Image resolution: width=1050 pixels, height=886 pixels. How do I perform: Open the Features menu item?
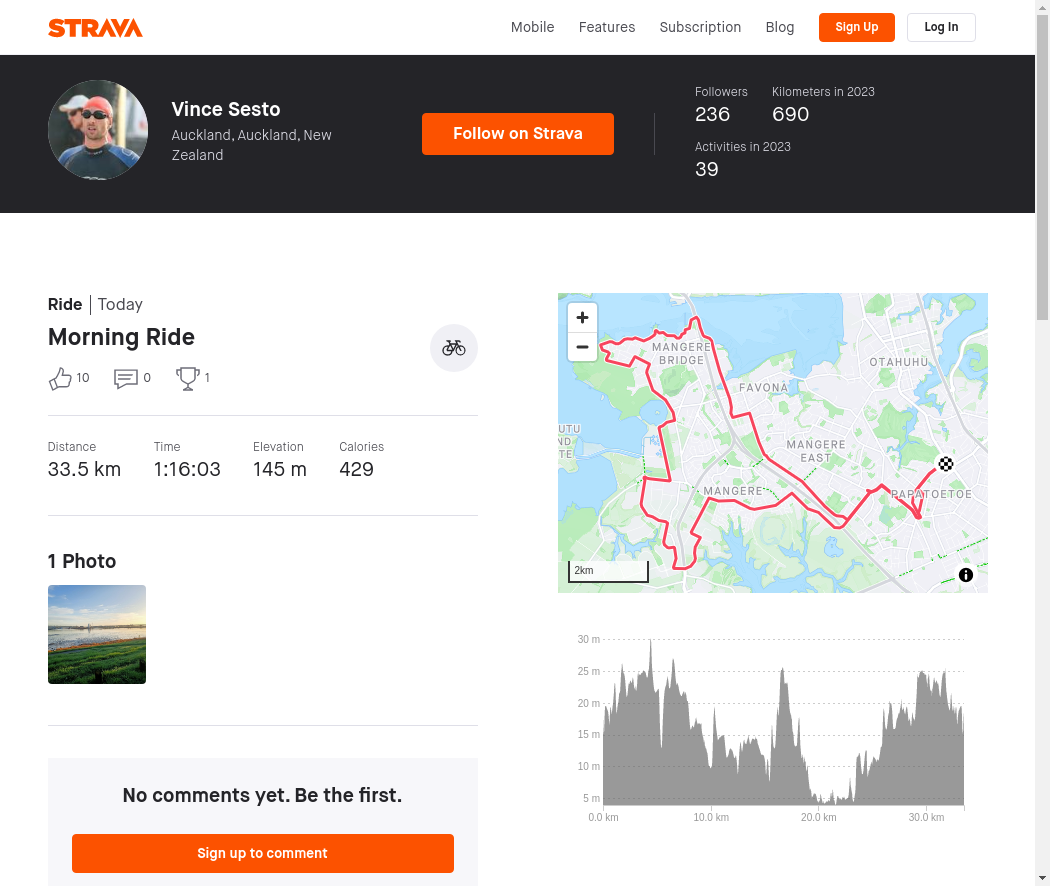coord(607,27)
